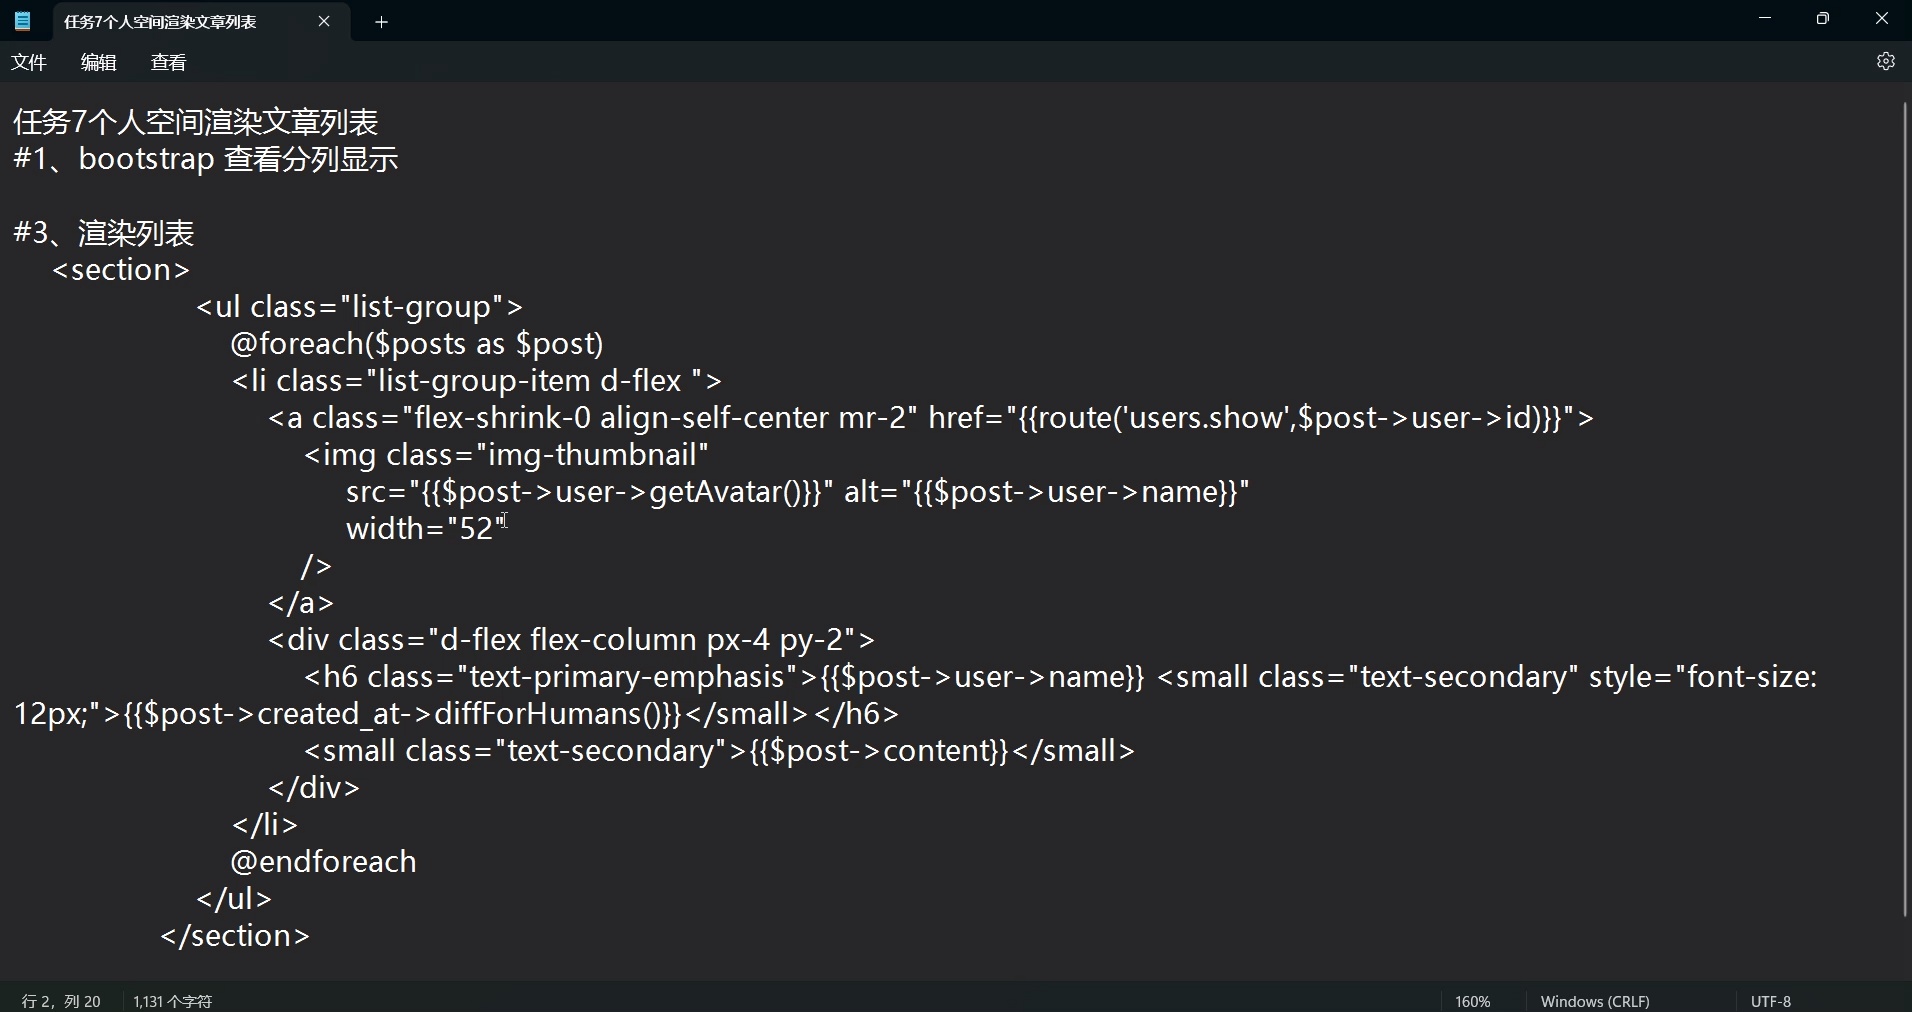The width and height of the screenshot is (1912, 1012).
Task: Open a new tab with the plus icon
Action: coord(380,22)
